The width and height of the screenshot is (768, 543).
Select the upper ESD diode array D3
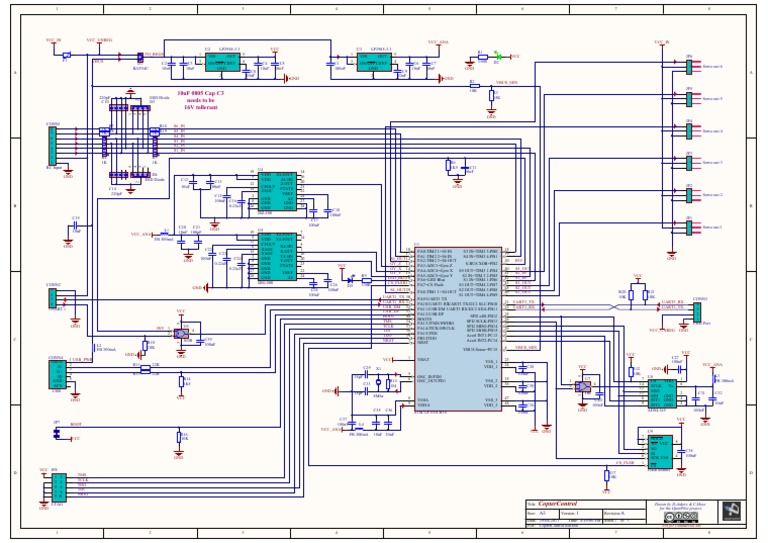[140, 108]
